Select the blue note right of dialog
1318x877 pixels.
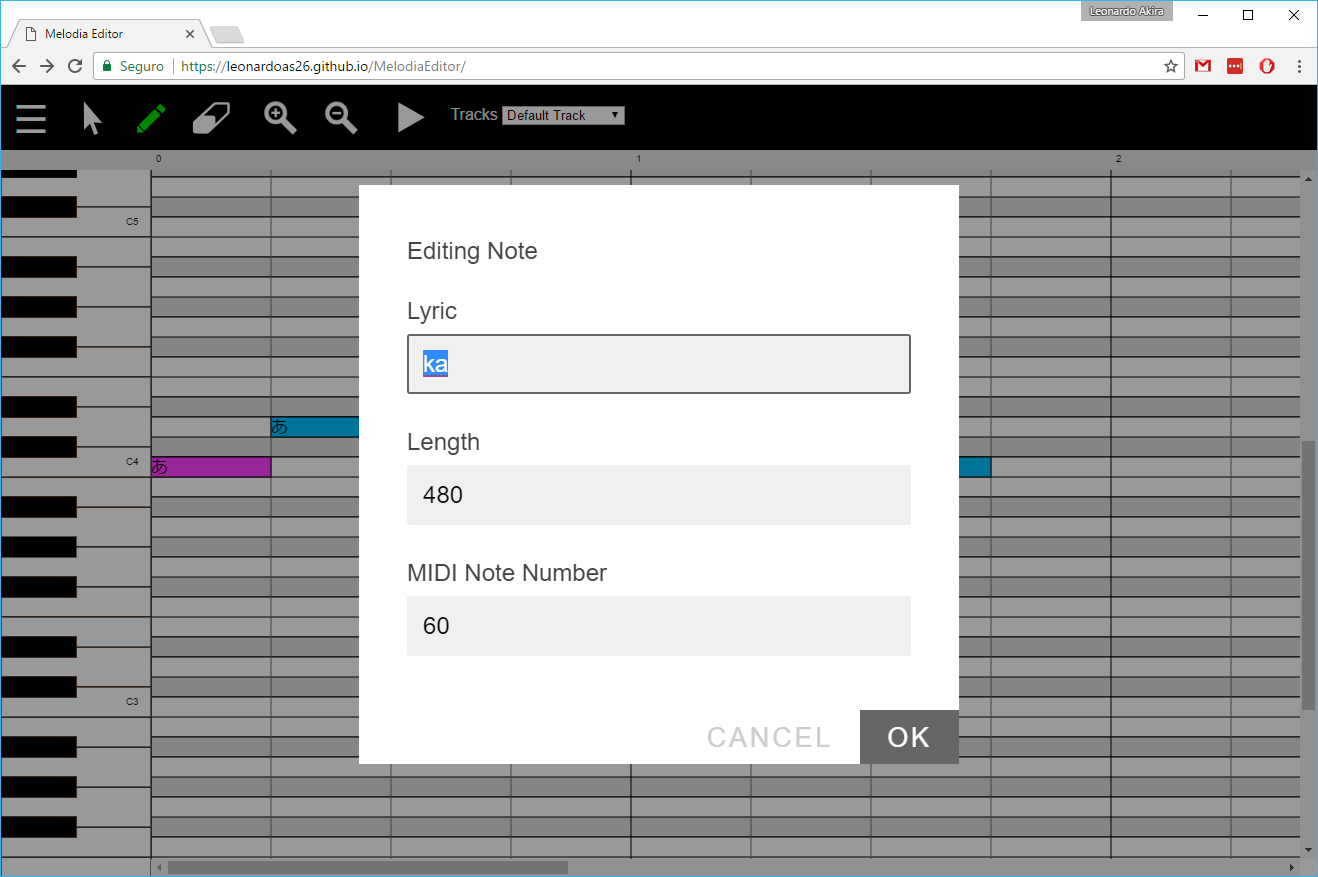coord(975,467)
